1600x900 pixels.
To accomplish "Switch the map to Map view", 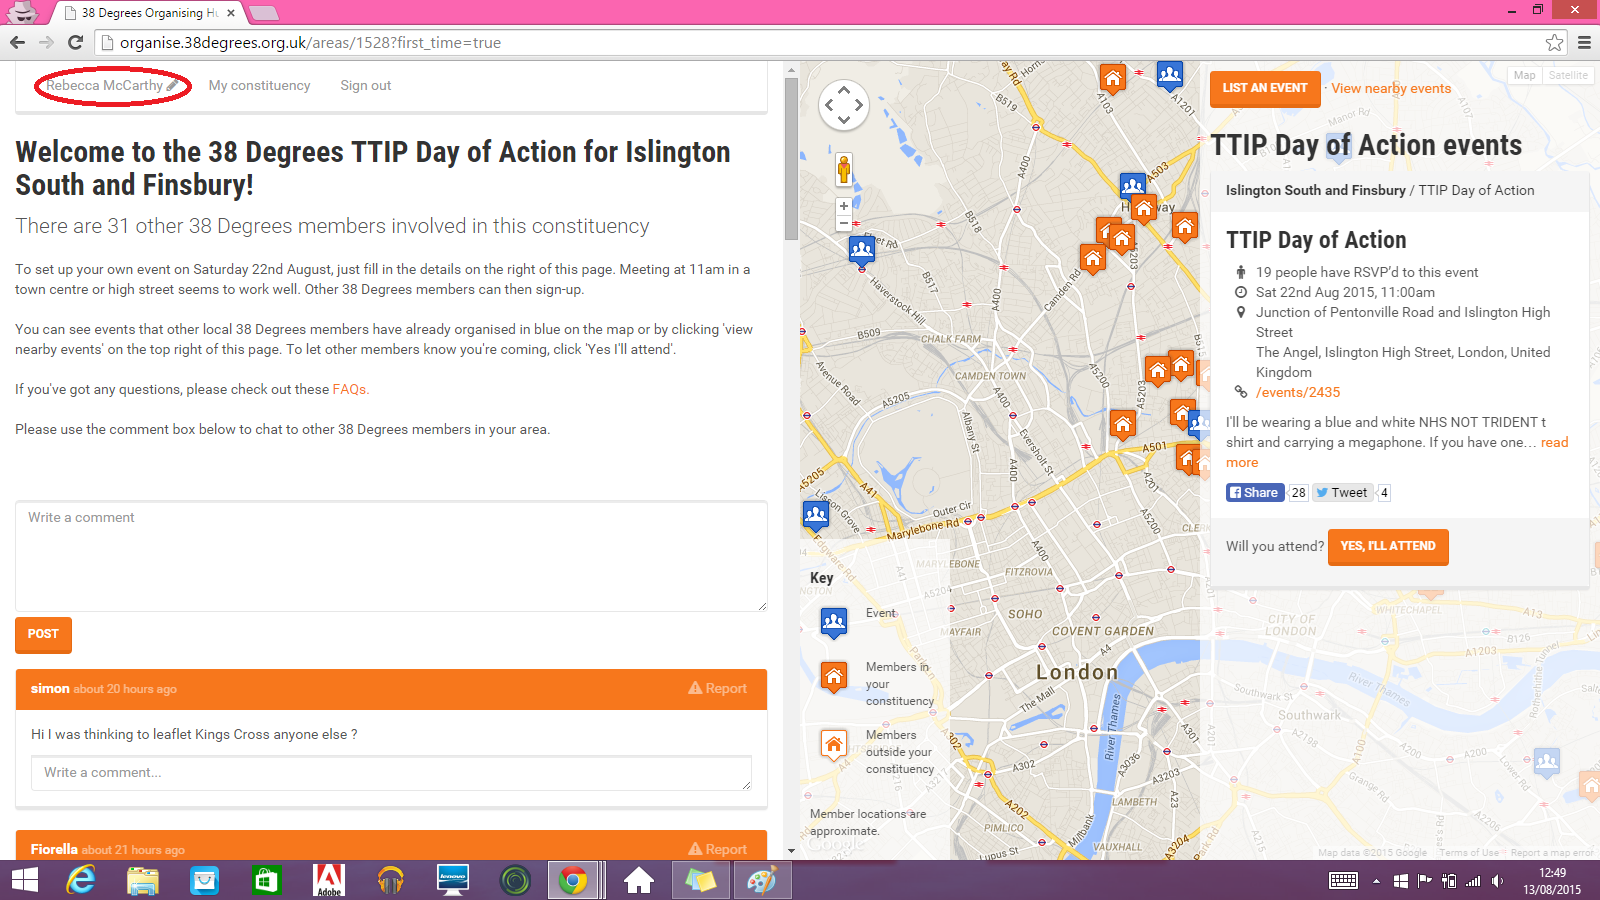I will click(x=1524, y=75).
